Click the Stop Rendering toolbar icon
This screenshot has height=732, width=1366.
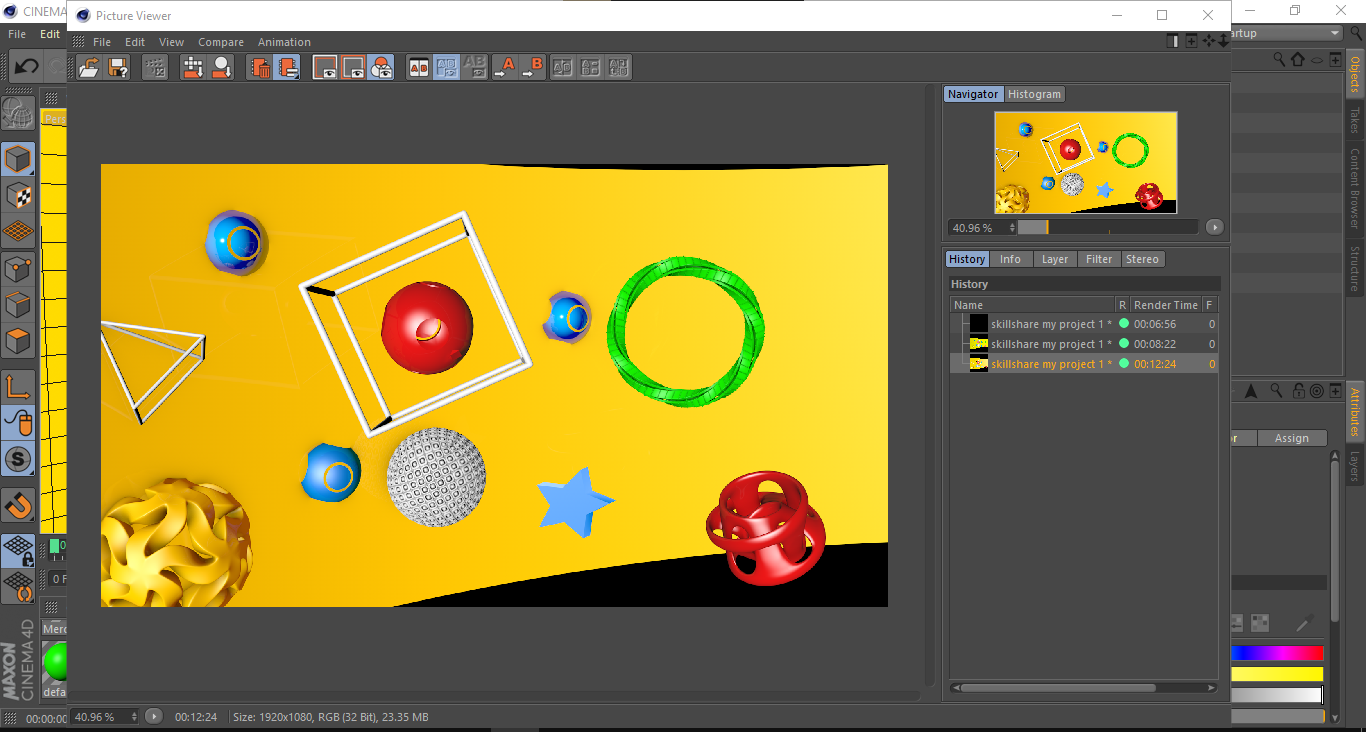[x=155, y=67]
